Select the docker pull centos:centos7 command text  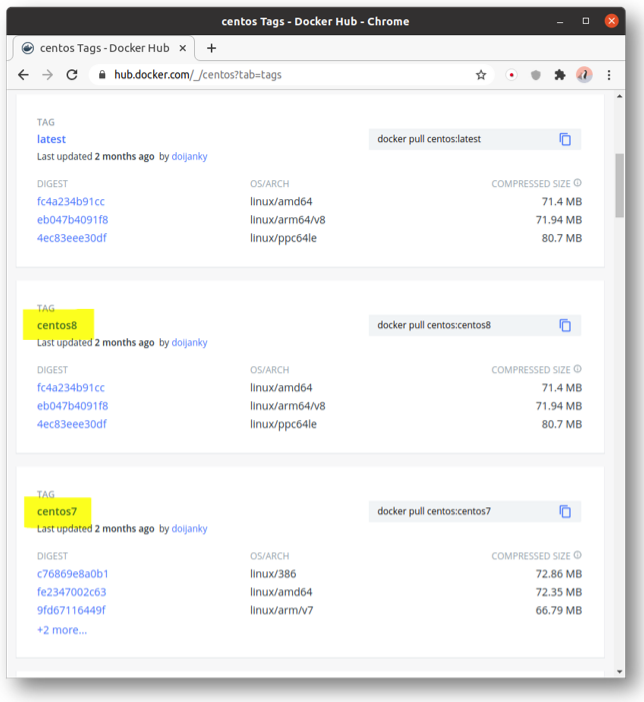pos(434,511)
